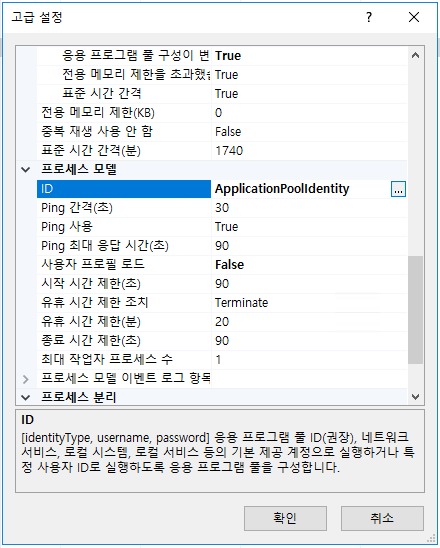
Task: Click the False value of 사용자 프로필 로드
Action: click(309, 265)
